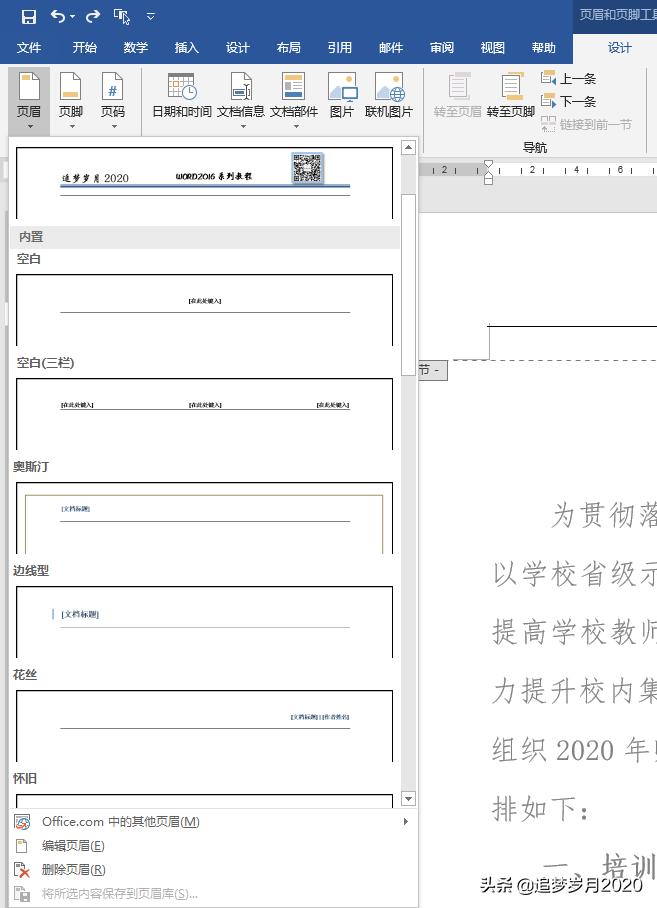Switch to the Layout (布局) tab
The width and height of the screenshot is (657, 908).
pyautogui.click(x=288, y=48)
